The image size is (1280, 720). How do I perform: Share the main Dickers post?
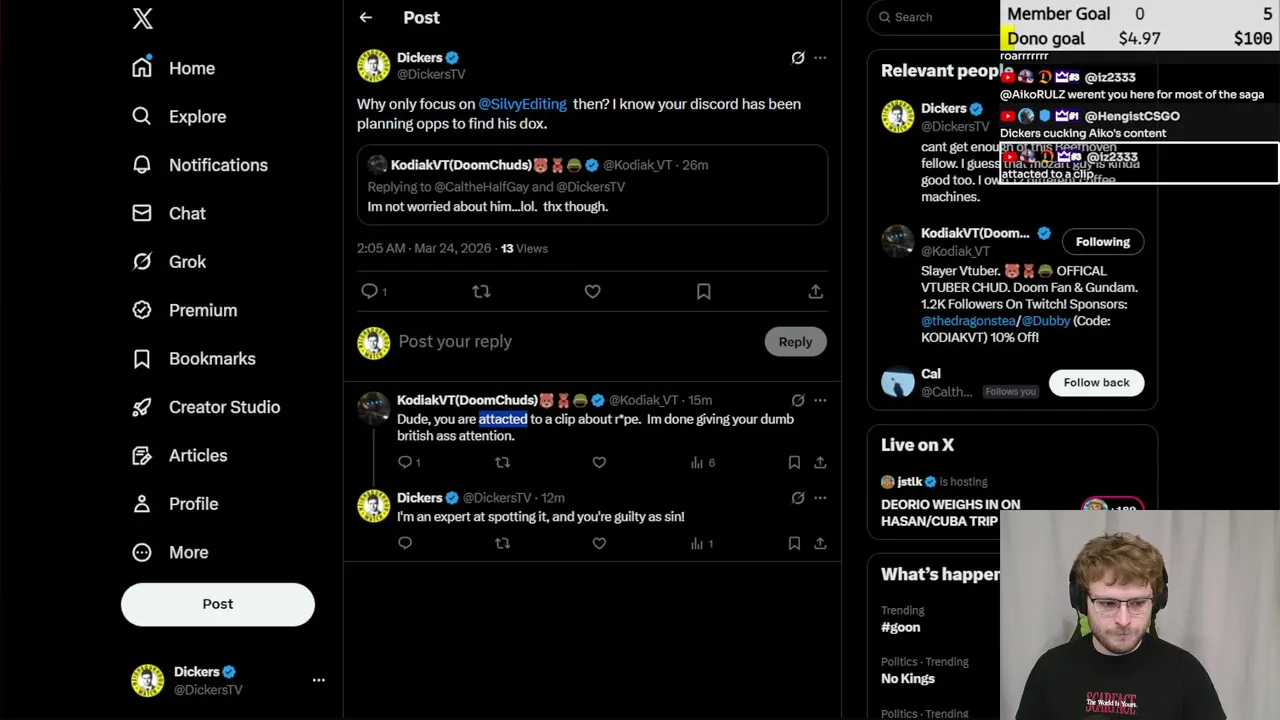click(x=816, y=291)
